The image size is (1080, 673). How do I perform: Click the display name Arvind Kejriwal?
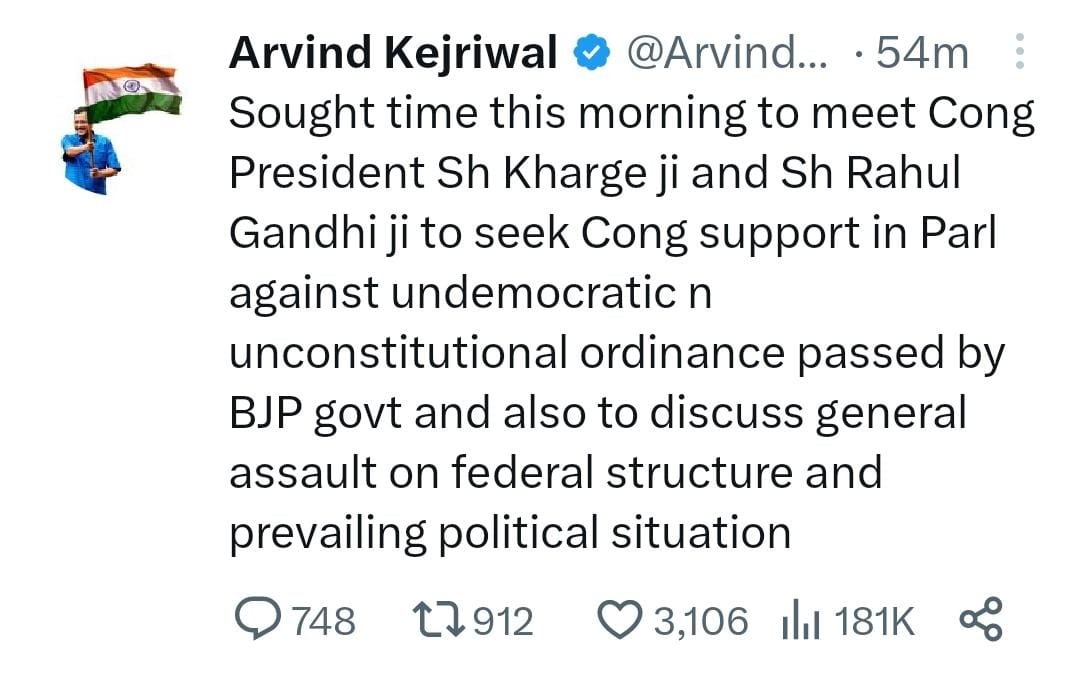coord(393,53)
